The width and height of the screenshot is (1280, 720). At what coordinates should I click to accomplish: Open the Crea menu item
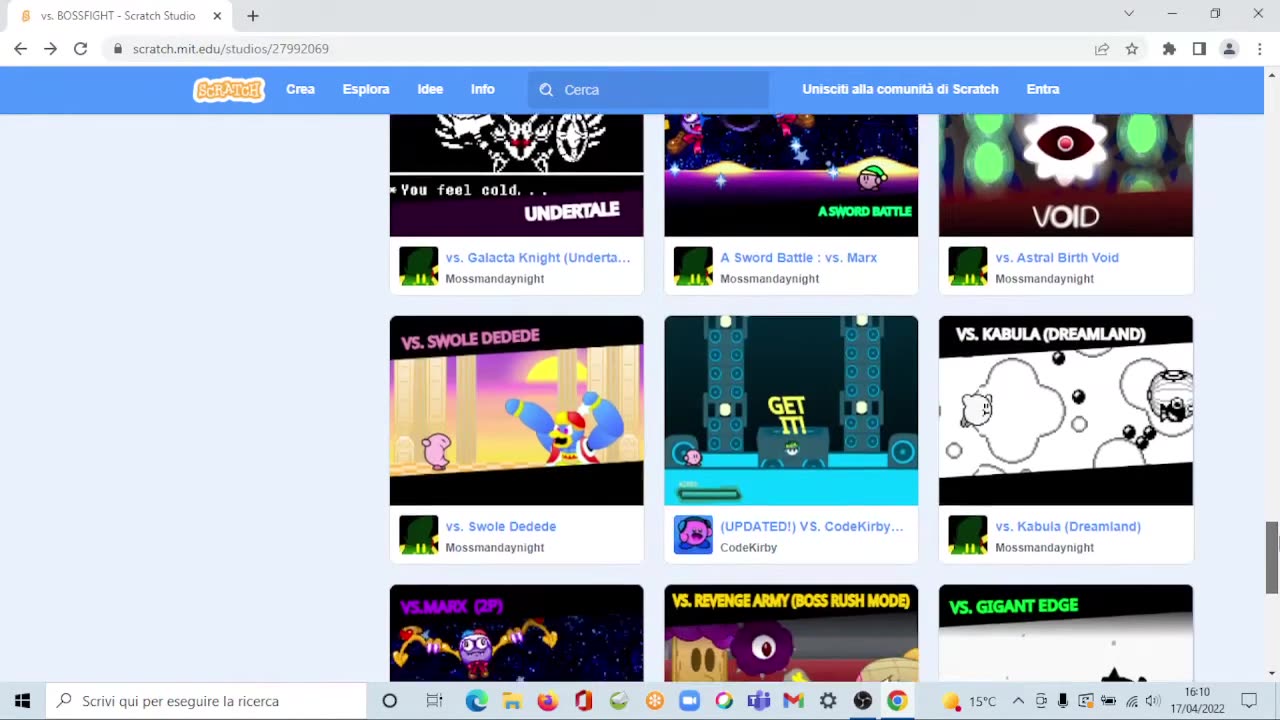pyautogui.click(x=300, y=90)
